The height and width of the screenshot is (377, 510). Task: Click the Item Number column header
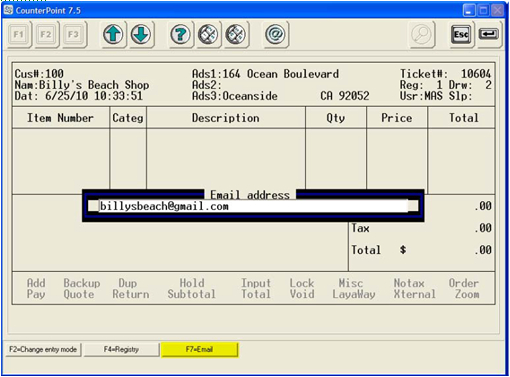tap(60, 118)
